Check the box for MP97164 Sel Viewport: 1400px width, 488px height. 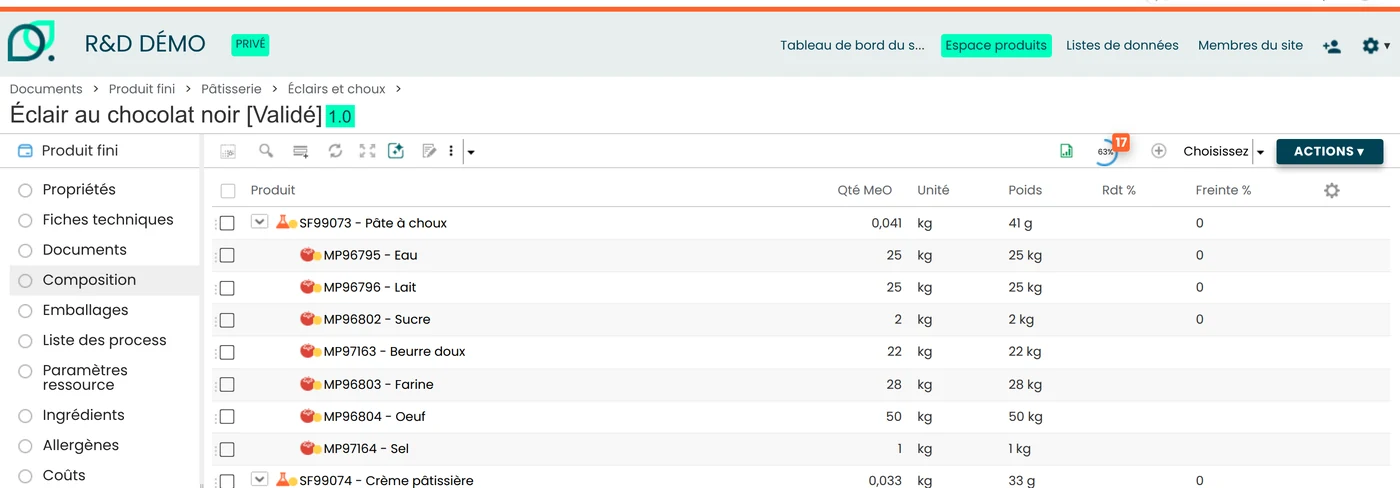(227, 449)
